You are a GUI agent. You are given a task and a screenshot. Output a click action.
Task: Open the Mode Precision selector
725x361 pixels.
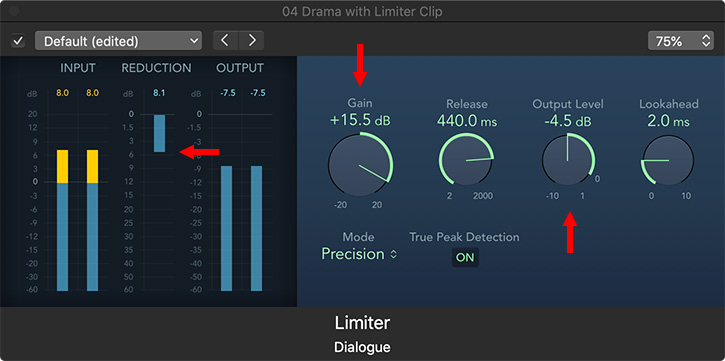point(359,254)
